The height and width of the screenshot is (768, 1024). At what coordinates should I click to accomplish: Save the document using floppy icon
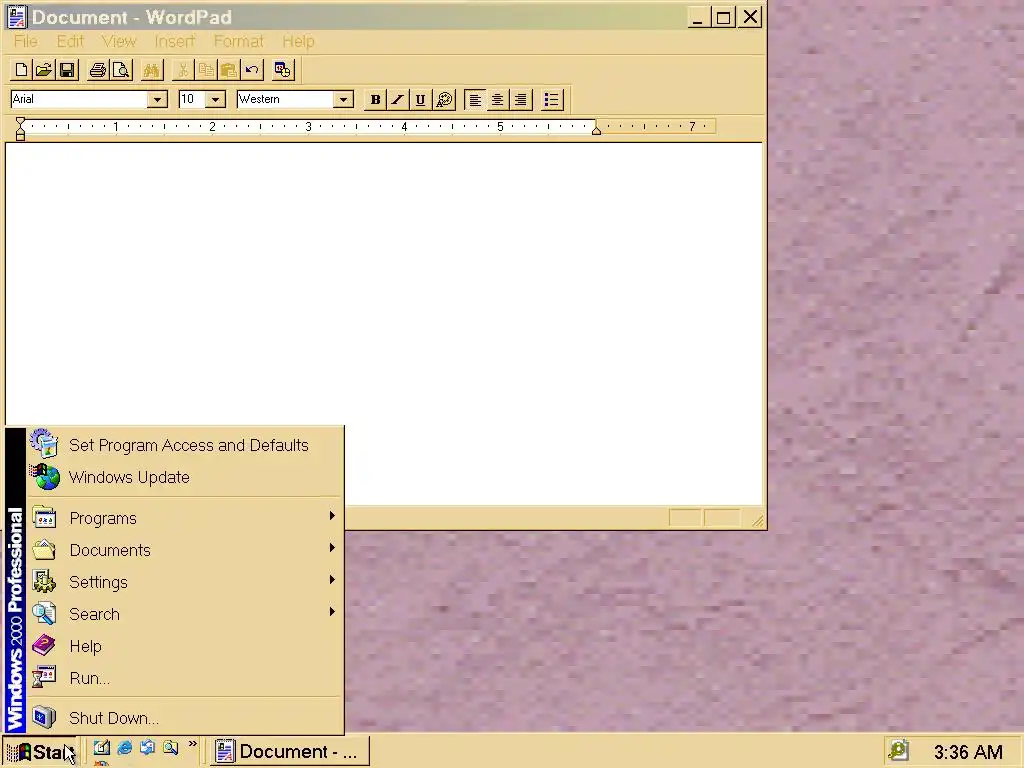(67, 70)
